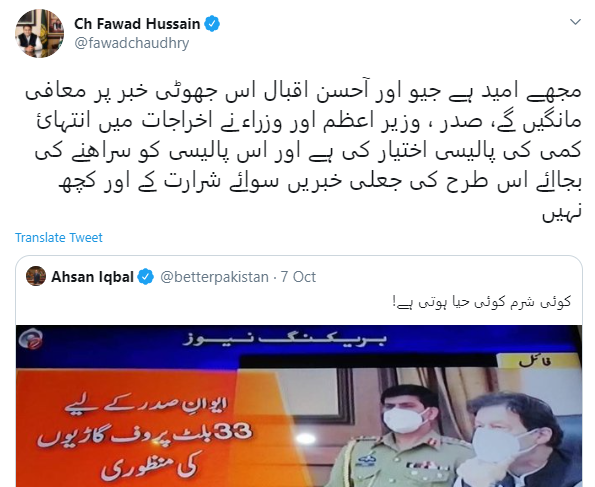Image resolution: width=595 pixels, height=487 pixels.
Task: Open Ahsan Iqbal's small avatar
Action: [x=36, y=276]
